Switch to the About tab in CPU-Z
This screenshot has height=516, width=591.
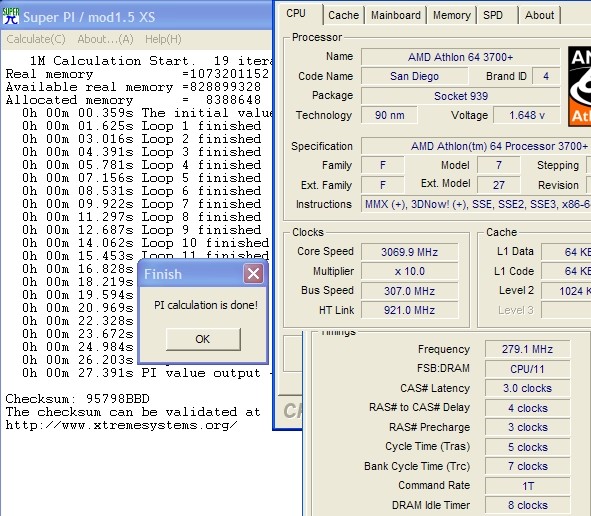(539, 15)
